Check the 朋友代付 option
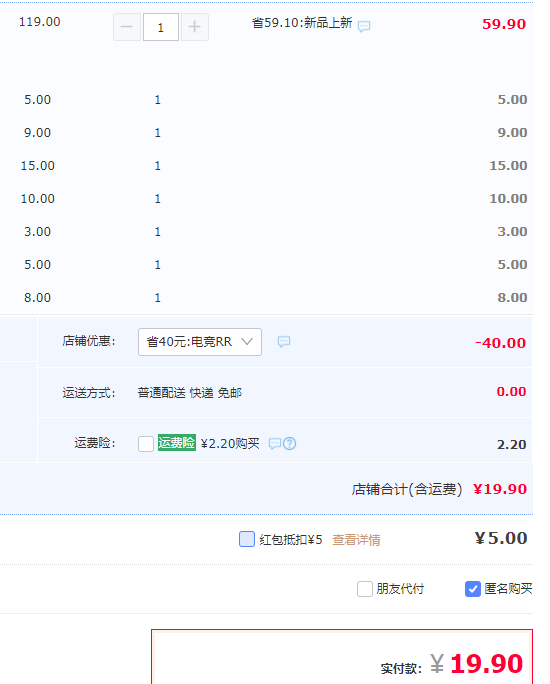Image resolution: width=550 pixels, height=684 pixels. pos(365,589)
